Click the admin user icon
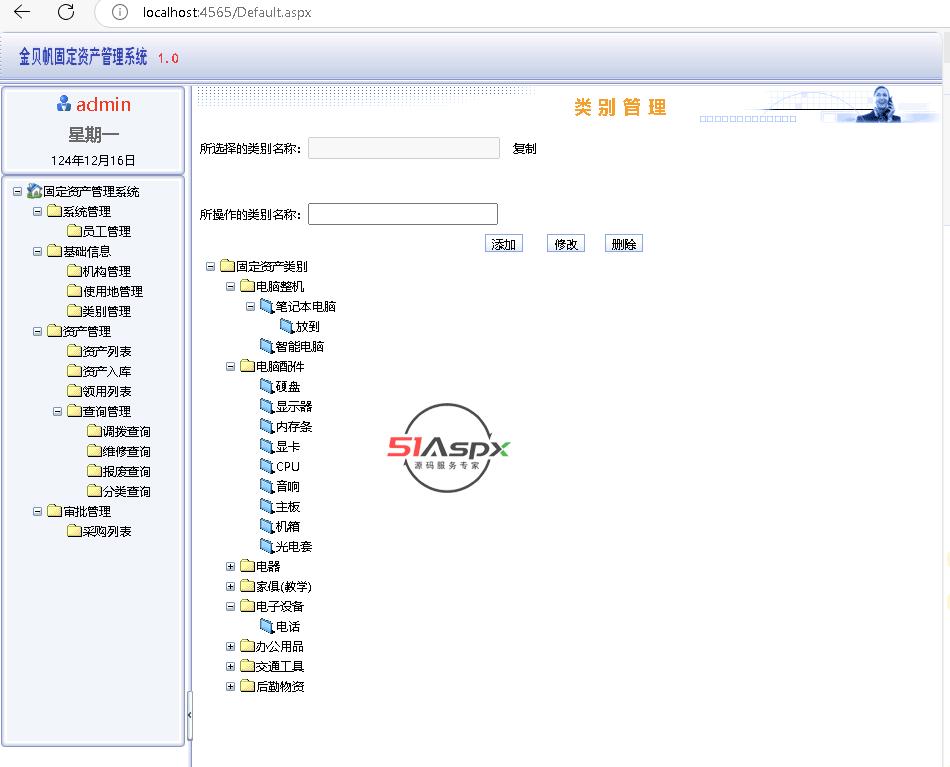 pyautogui.click(x=64, y=104)
